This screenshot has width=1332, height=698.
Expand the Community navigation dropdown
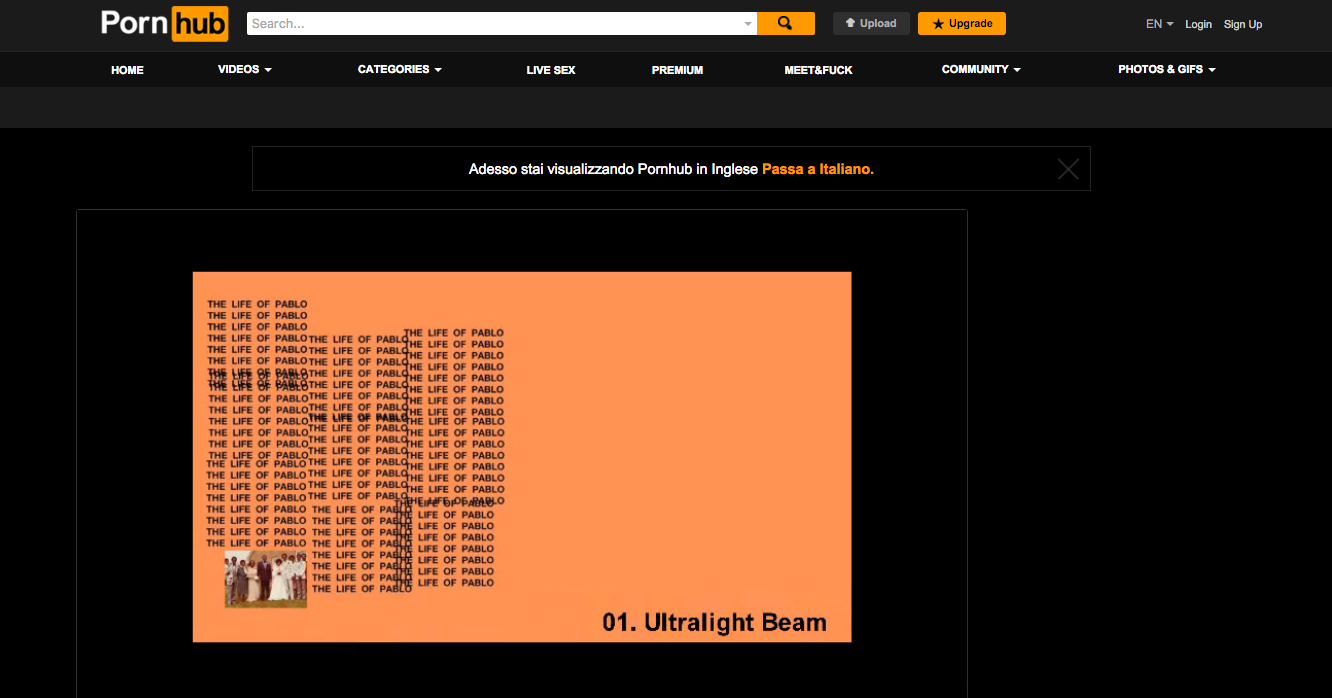coord(980,69)
